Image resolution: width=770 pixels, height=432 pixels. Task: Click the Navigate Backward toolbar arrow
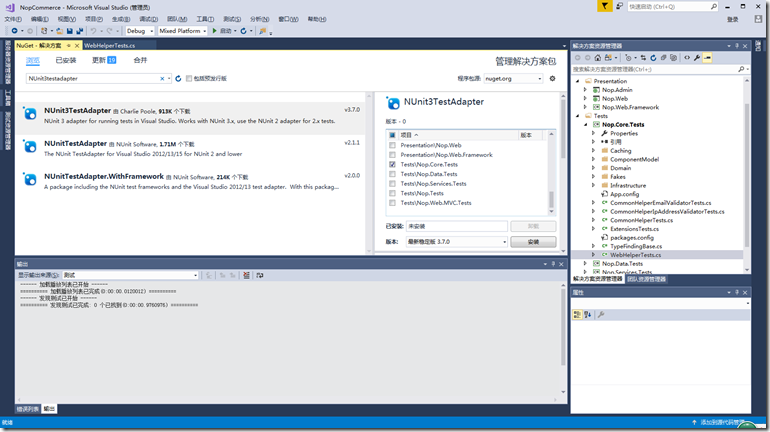[x=14, y=31]
